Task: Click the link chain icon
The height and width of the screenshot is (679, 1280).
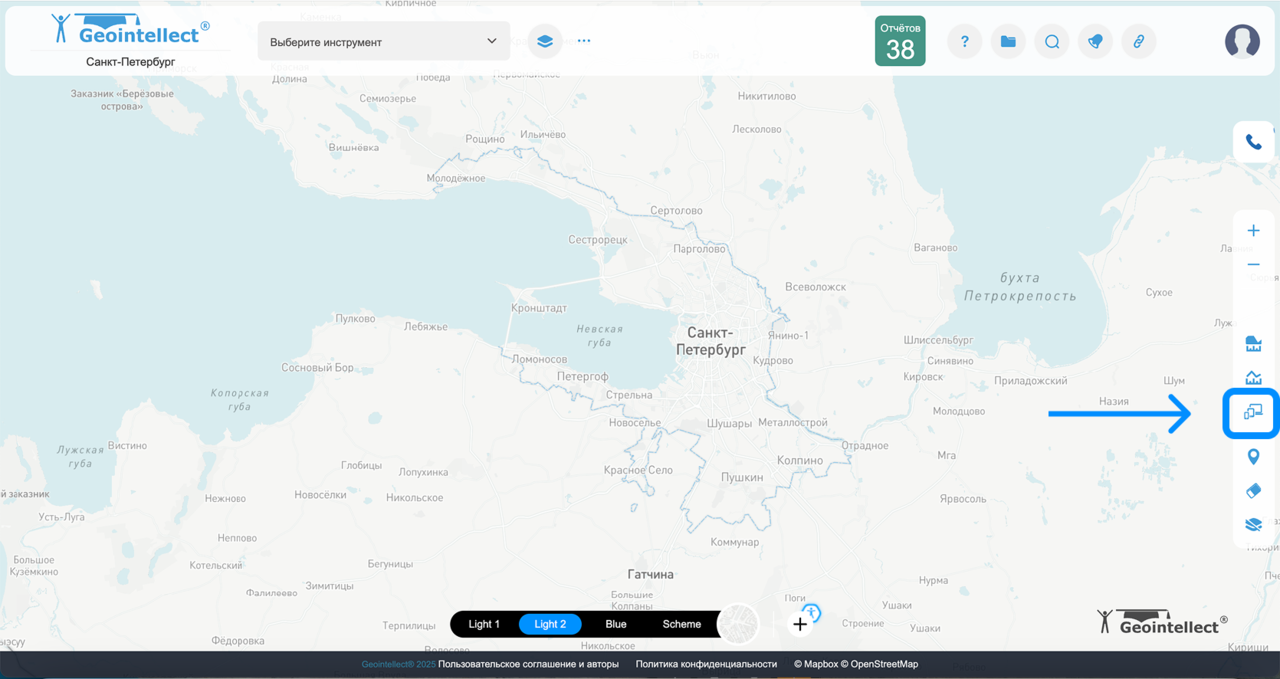Action: [x=1138, y=41]
